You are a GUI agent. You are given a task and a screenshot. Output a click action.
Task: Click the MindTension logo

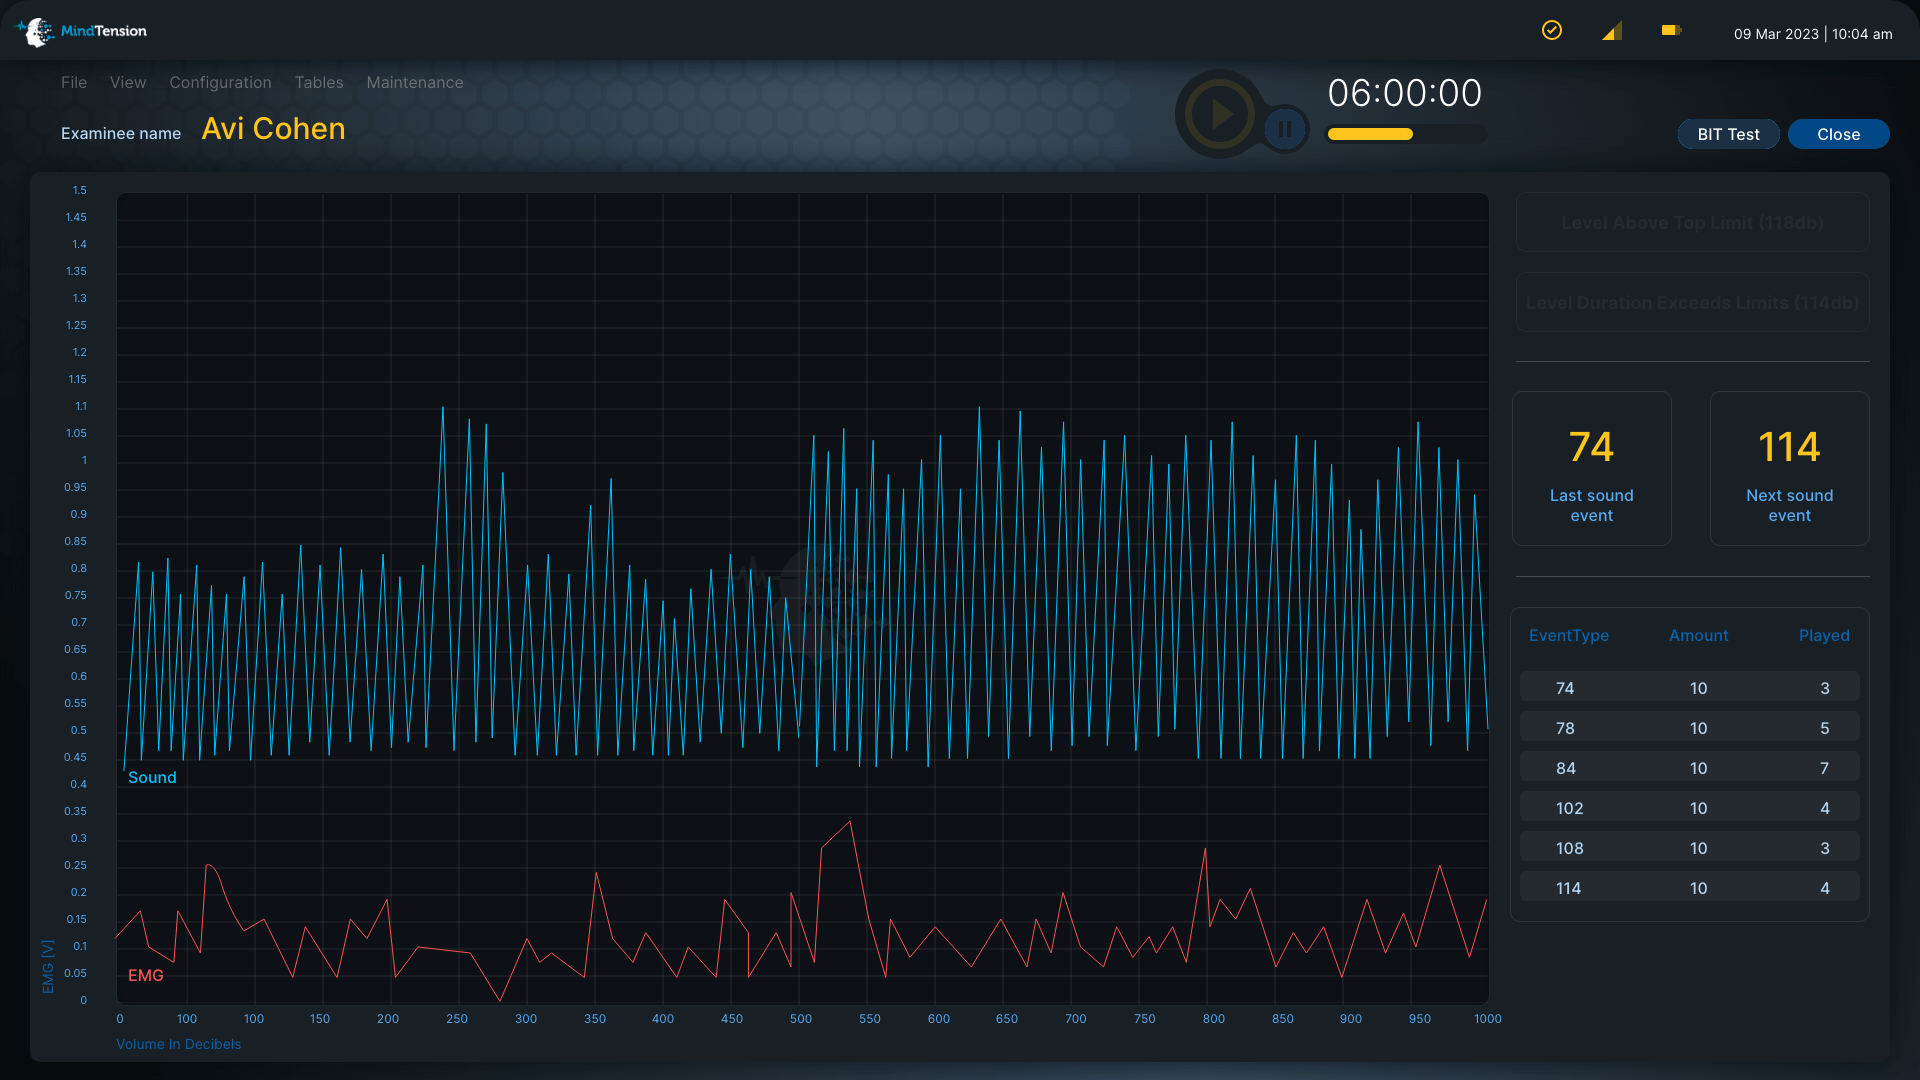(82, 32)
